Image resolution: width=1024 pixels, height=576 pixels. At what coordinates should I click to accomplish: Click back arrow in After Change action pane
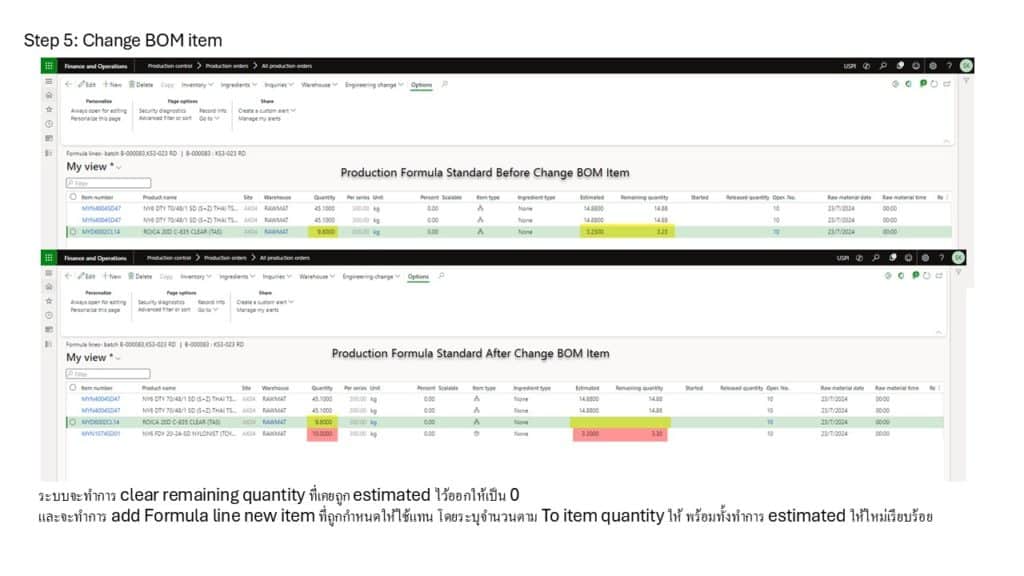[x=69, y=276]
